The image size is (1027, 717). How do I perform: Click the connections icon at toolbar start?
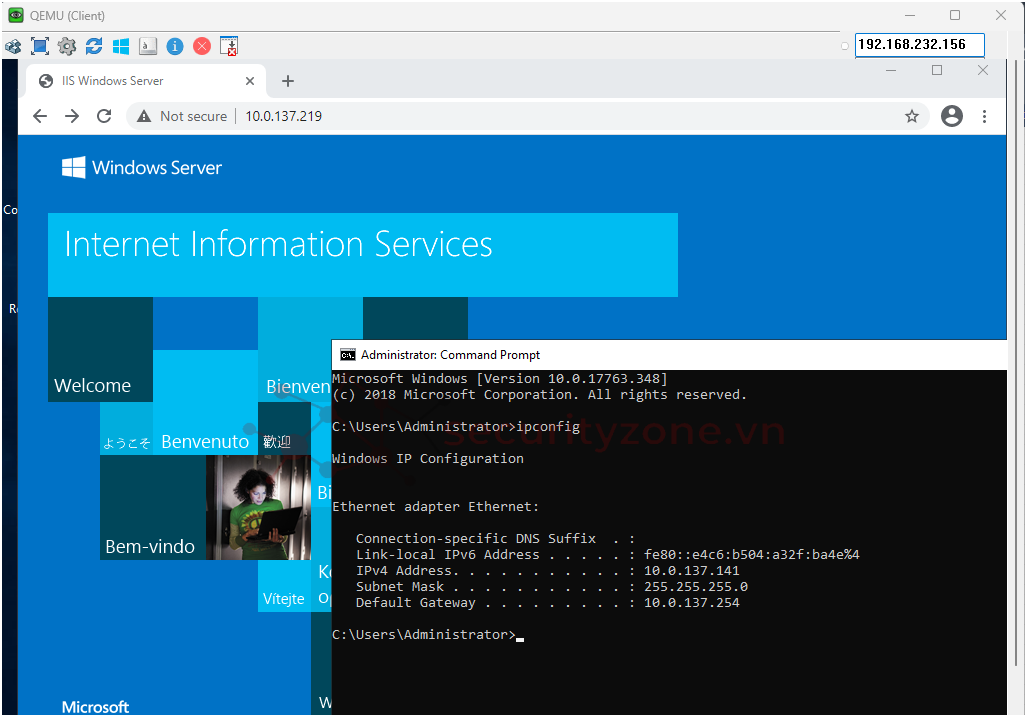(13, 46)
